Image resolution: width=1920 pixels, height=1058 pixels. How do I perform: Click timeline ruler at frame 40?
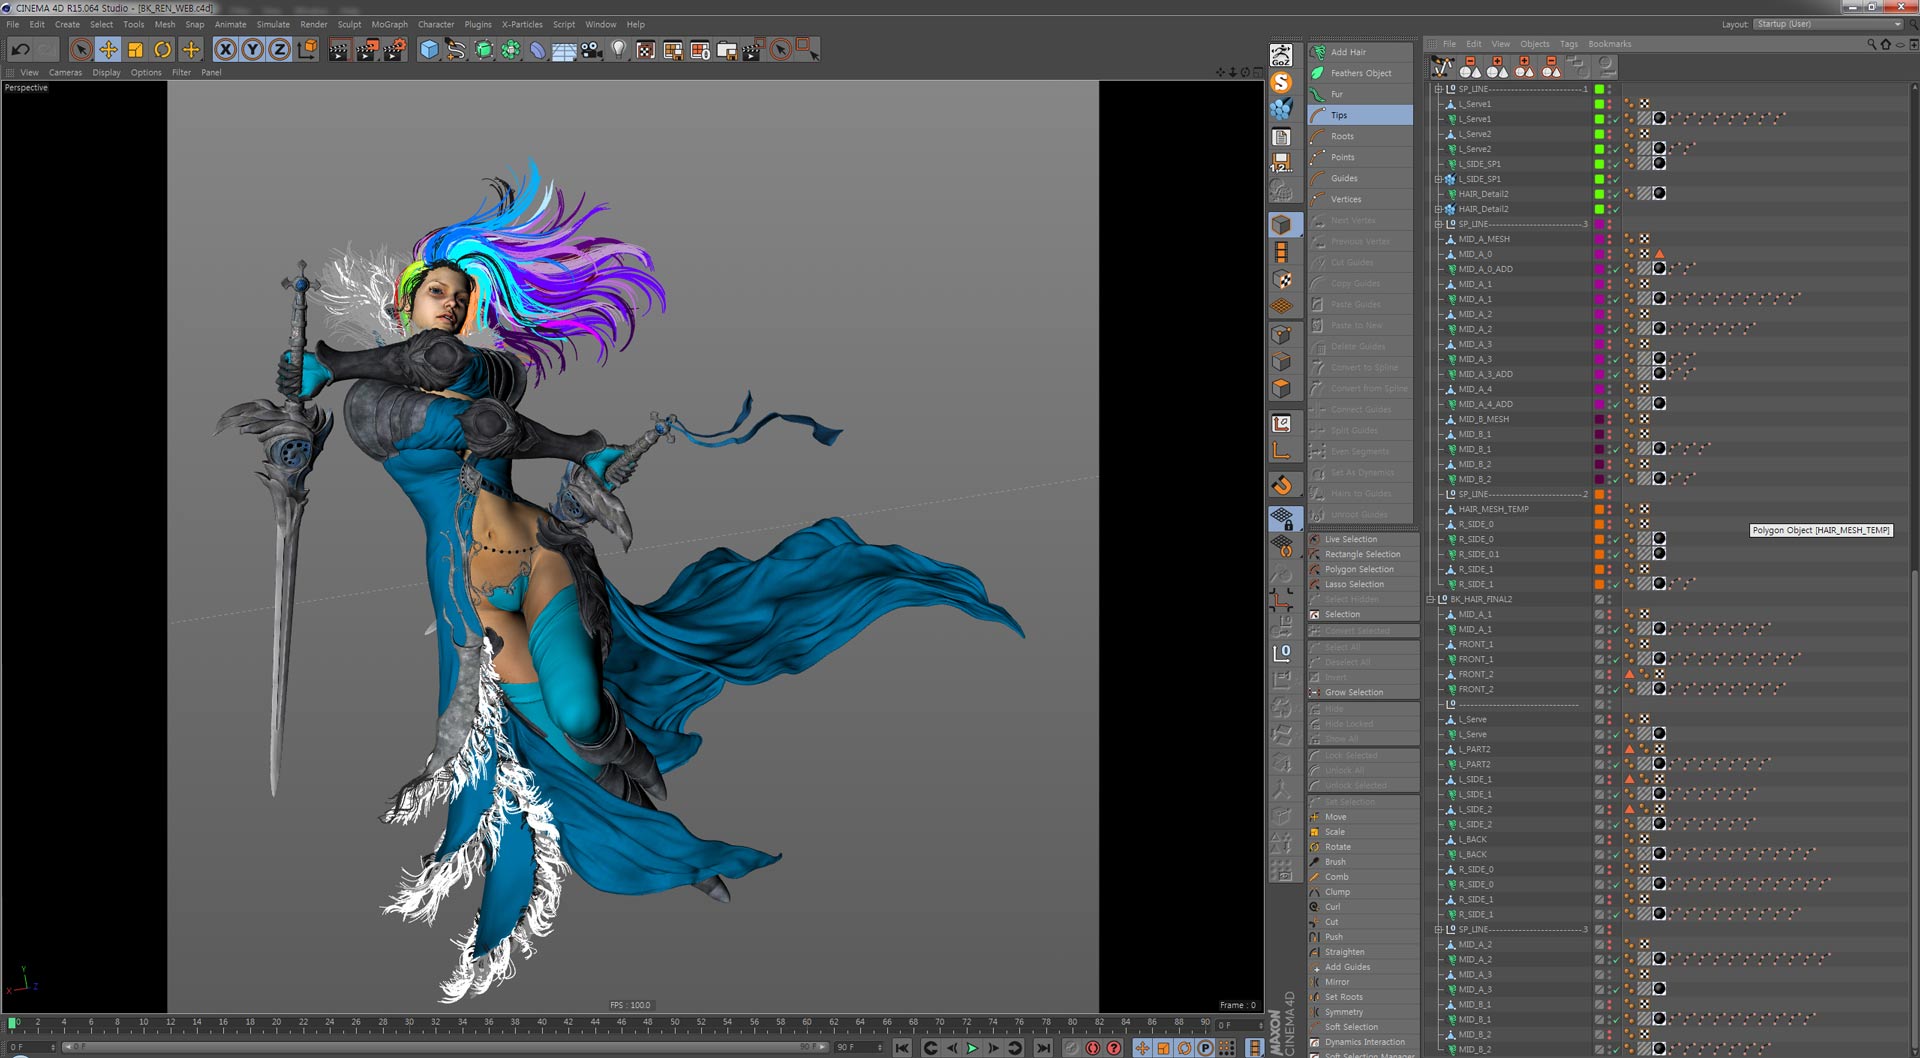click(541, 1023)
